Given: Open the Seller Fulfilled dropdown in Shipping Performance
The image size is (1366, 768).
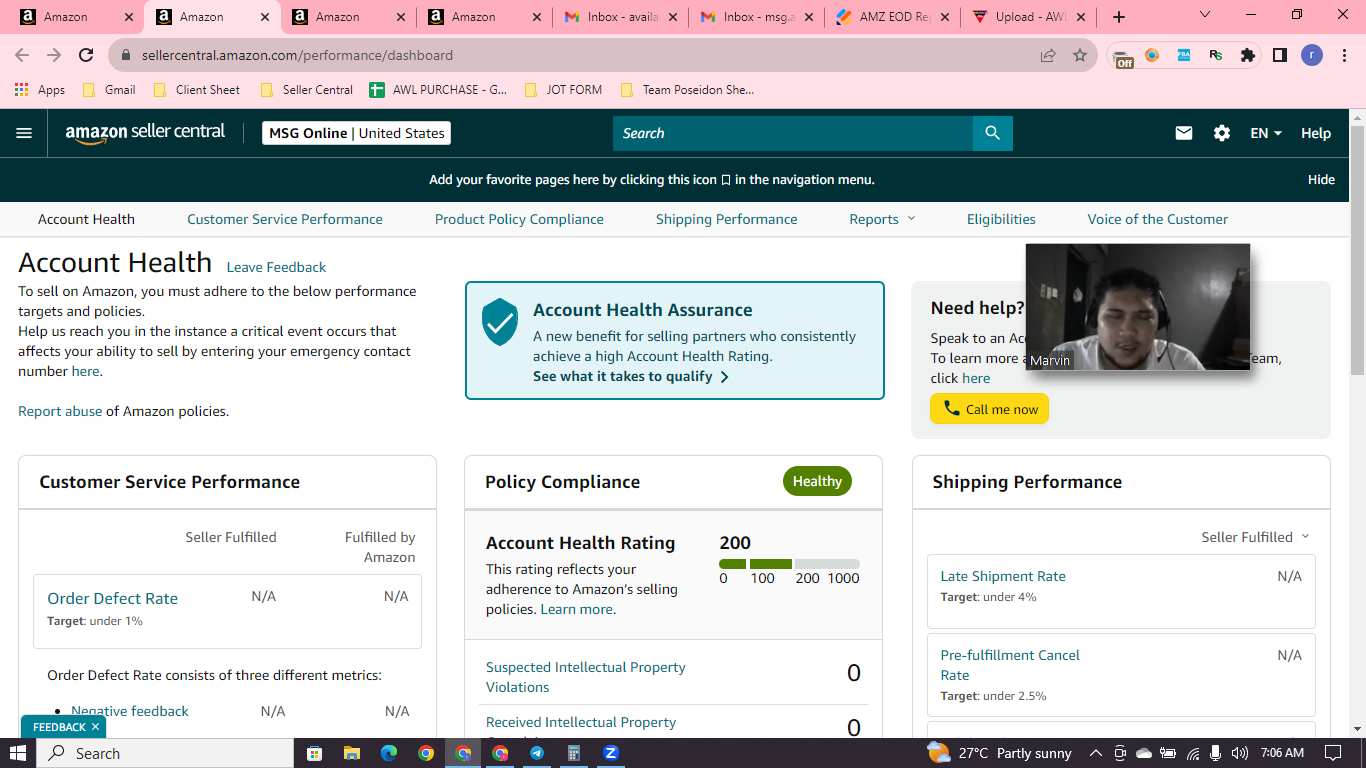Looking at the screenshot, I should coord(1255,537).
